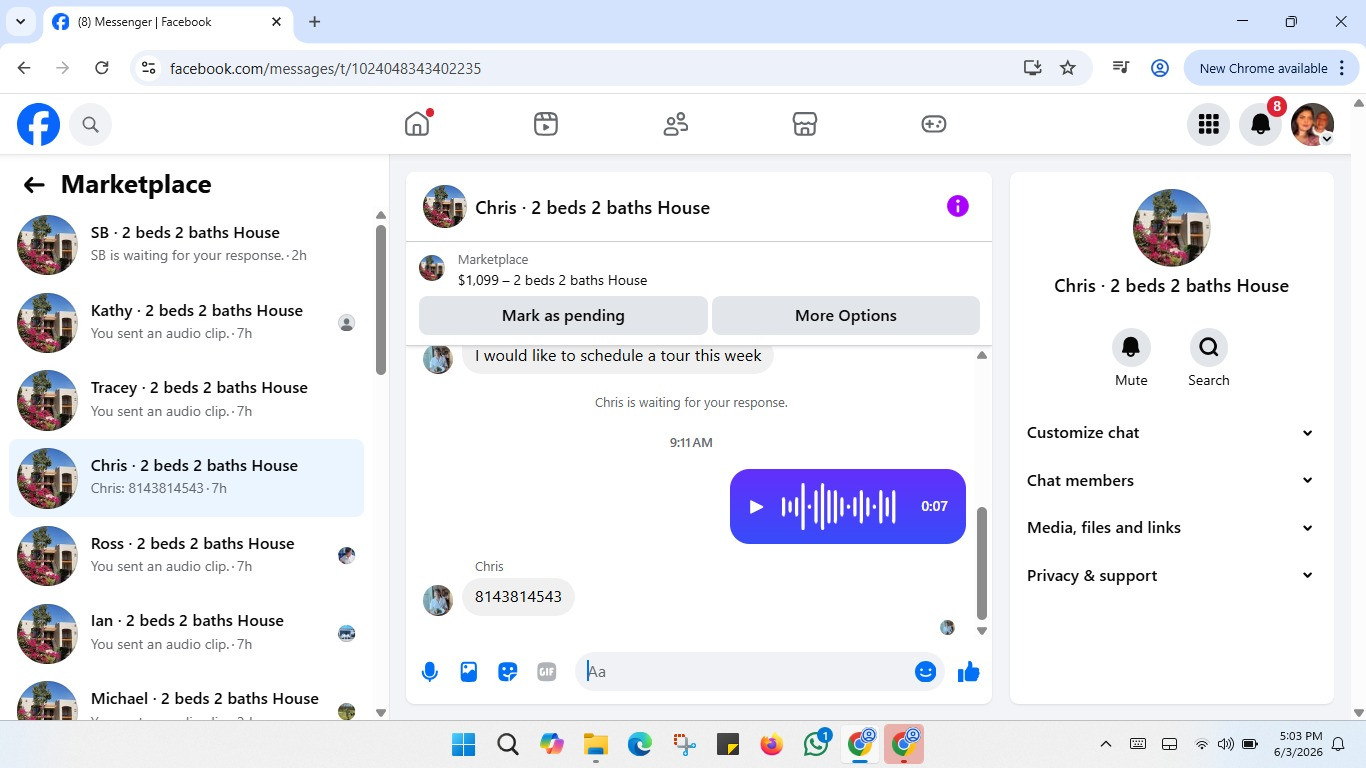Screen dimensions: 1366x768
Task: Attach a file using the photo icon
Action: pos(469,672)
